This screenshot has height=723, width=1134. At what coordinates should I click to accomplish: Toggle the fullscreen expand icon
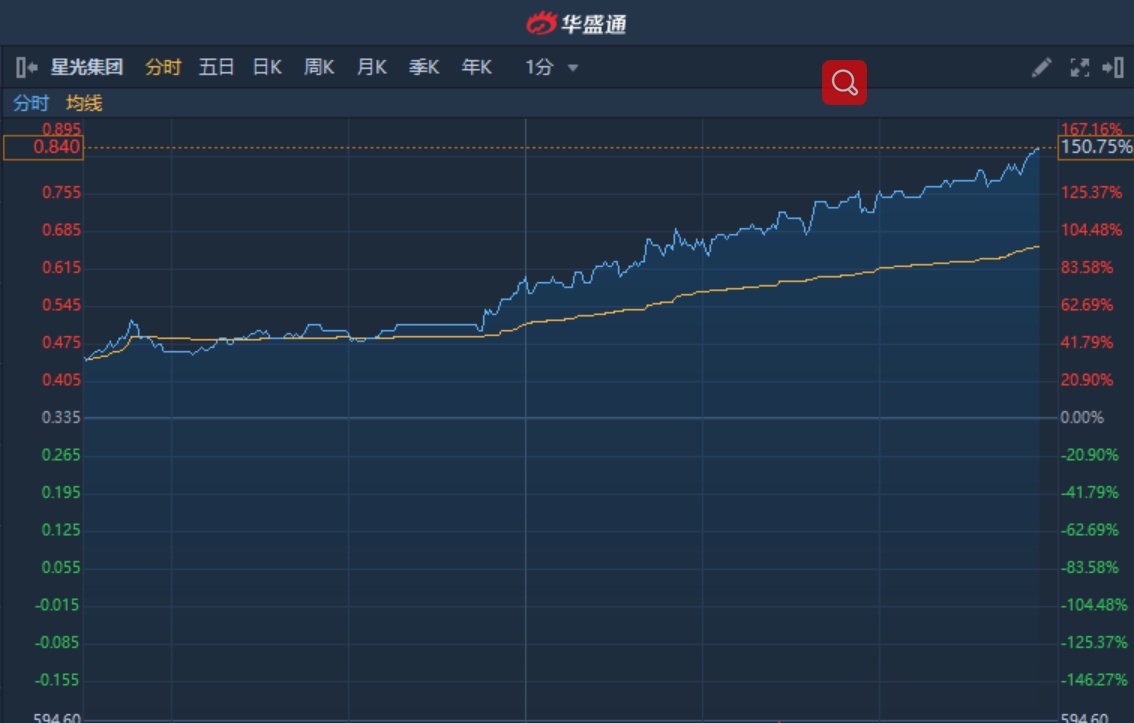pyautogui.click(x=1080, y=68)
